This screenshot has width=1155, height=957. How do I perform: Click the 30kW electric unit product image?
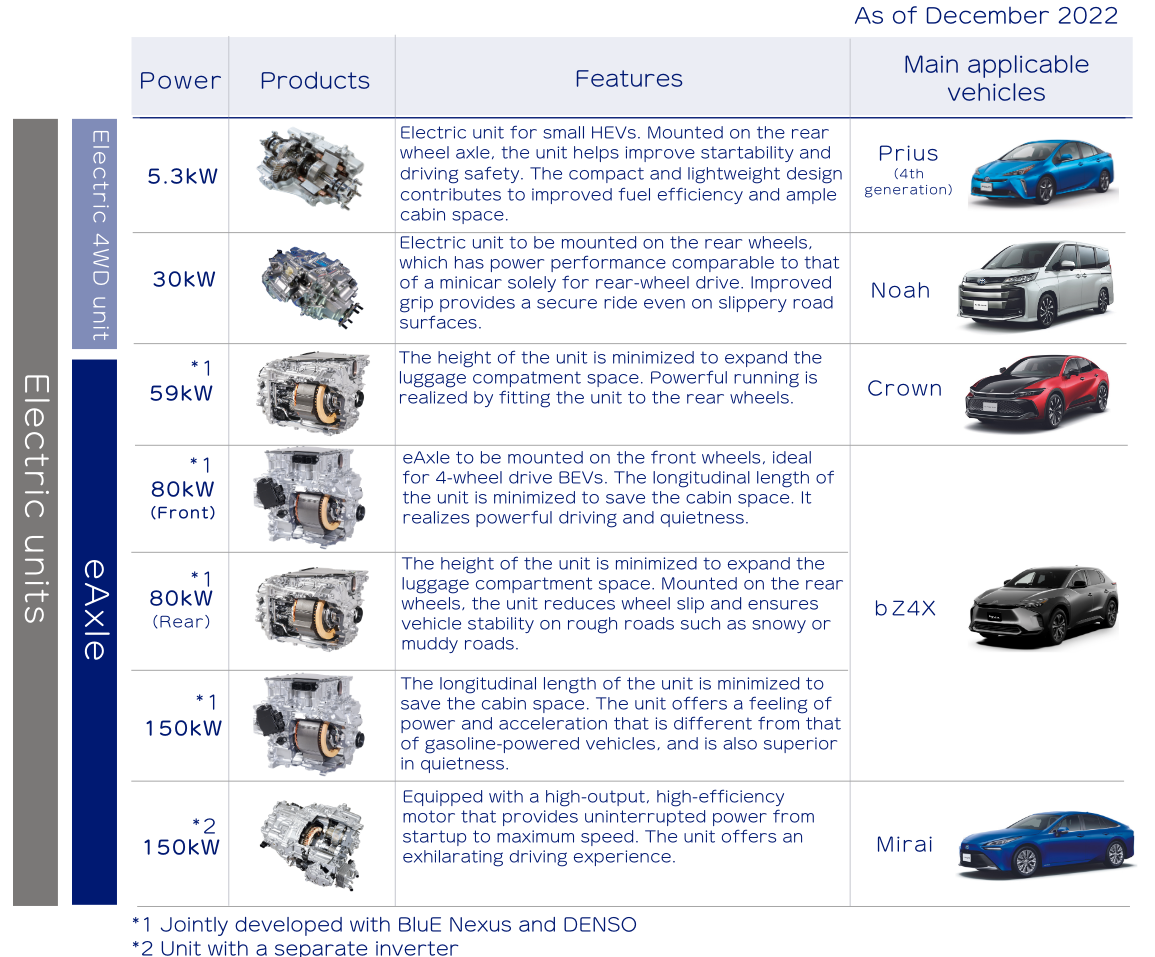tap(311, 285)
